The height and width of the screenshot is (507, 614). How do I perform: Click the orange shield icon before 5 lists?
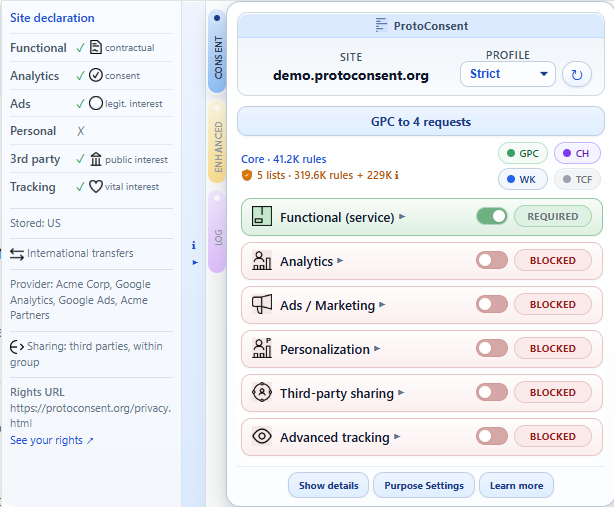pyautogui.click(x=247, y=175)
